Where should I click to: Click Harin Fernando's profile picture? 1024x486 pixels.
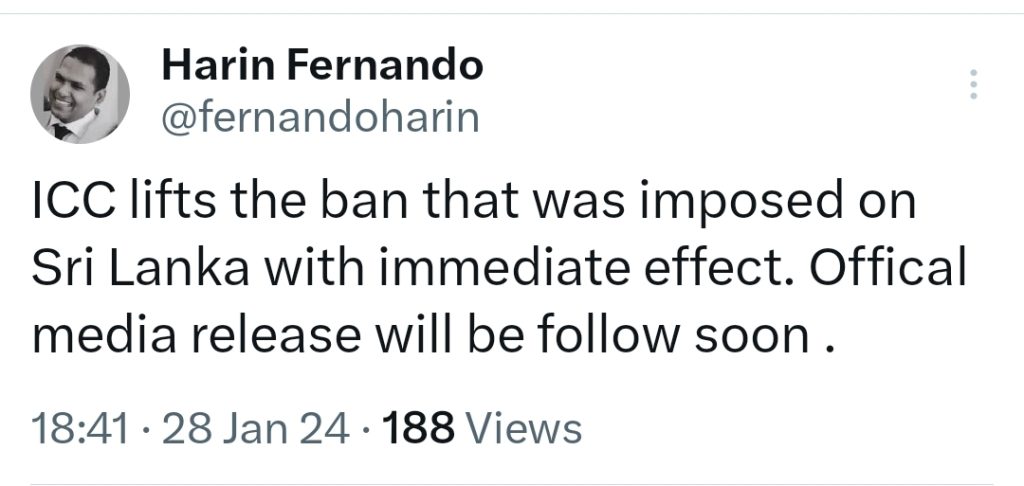(80, 94)
